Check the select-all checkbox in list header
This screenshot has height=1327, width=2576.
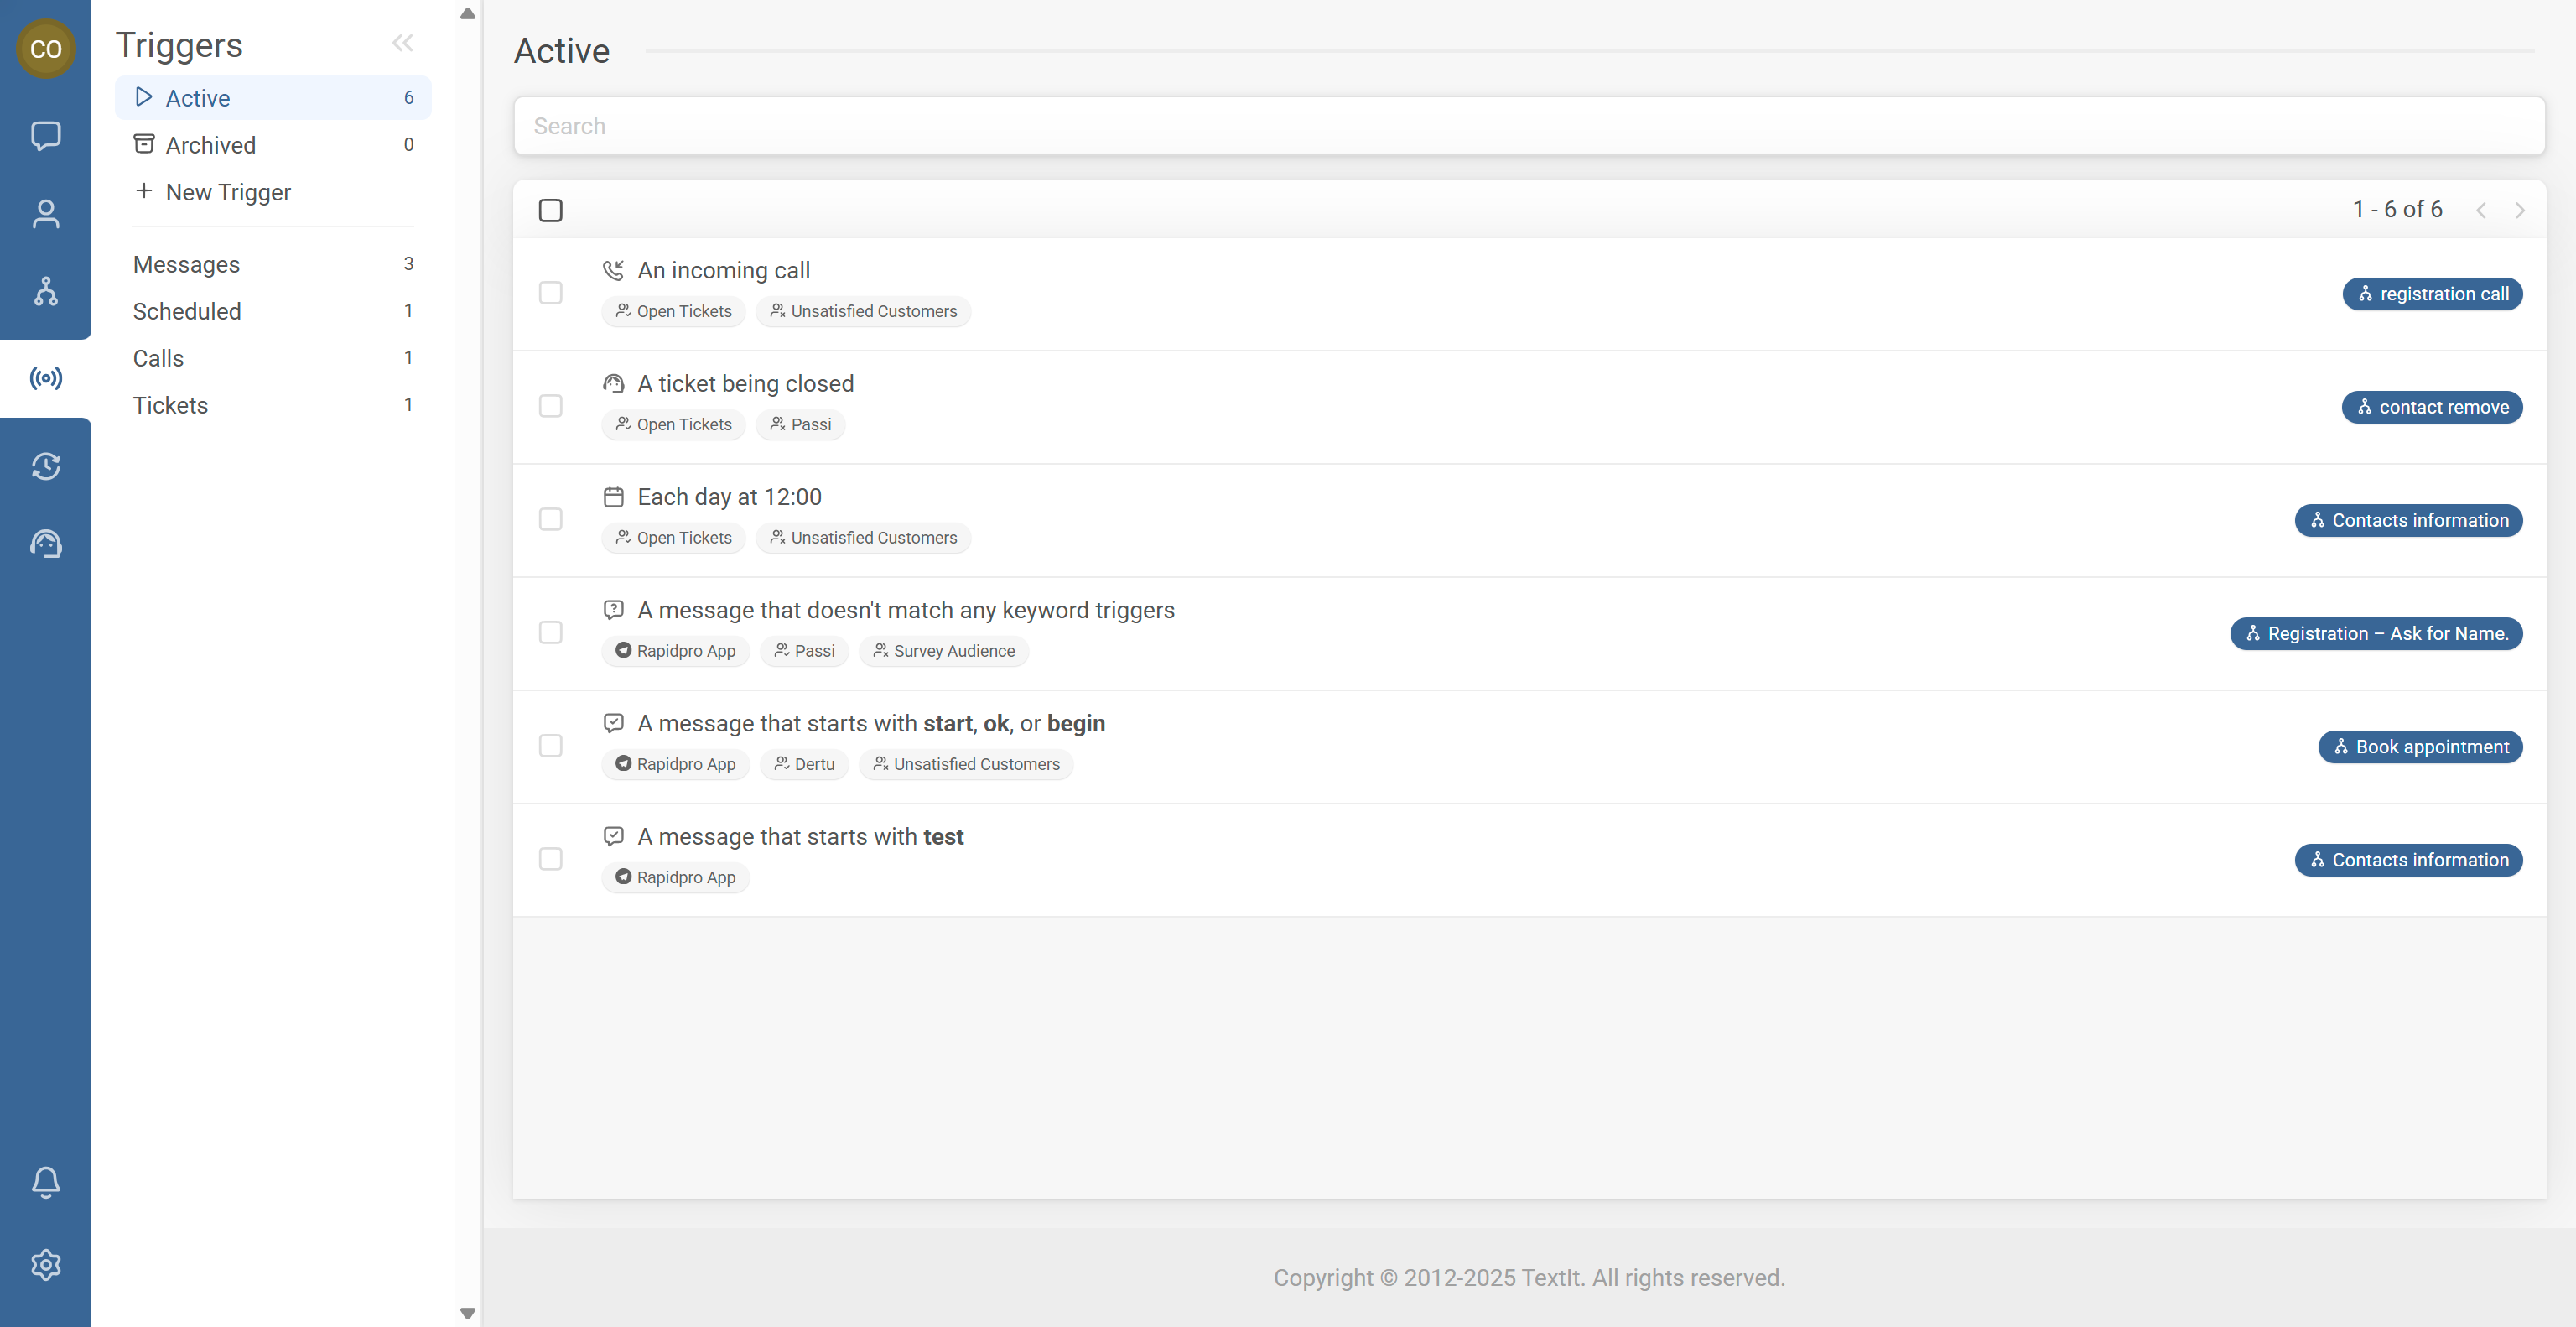[x=550, y=210]
